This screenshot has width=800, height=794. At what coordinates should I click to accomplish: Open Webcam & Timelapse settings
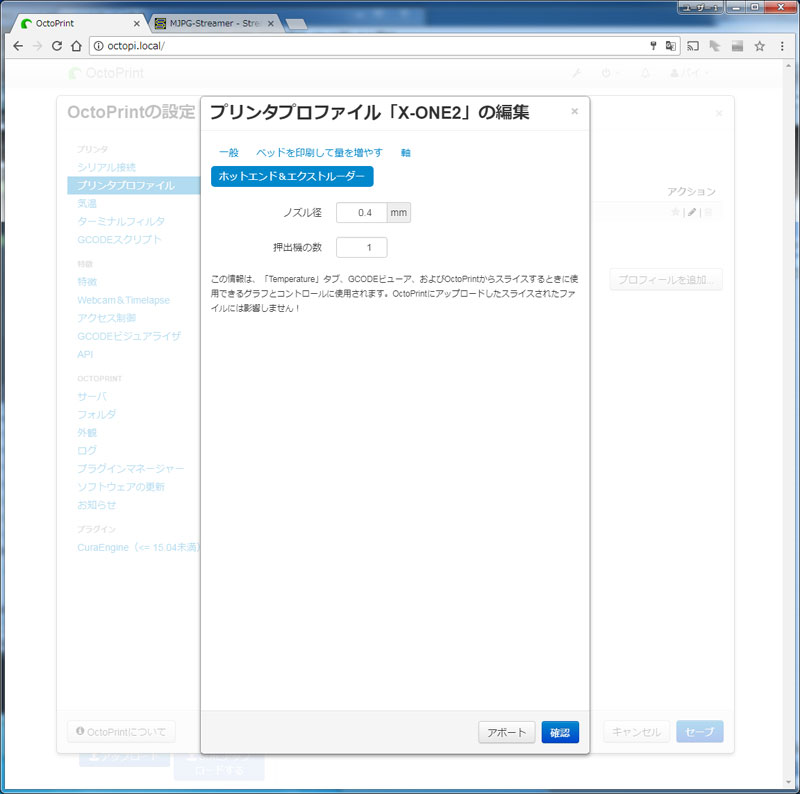123,300
